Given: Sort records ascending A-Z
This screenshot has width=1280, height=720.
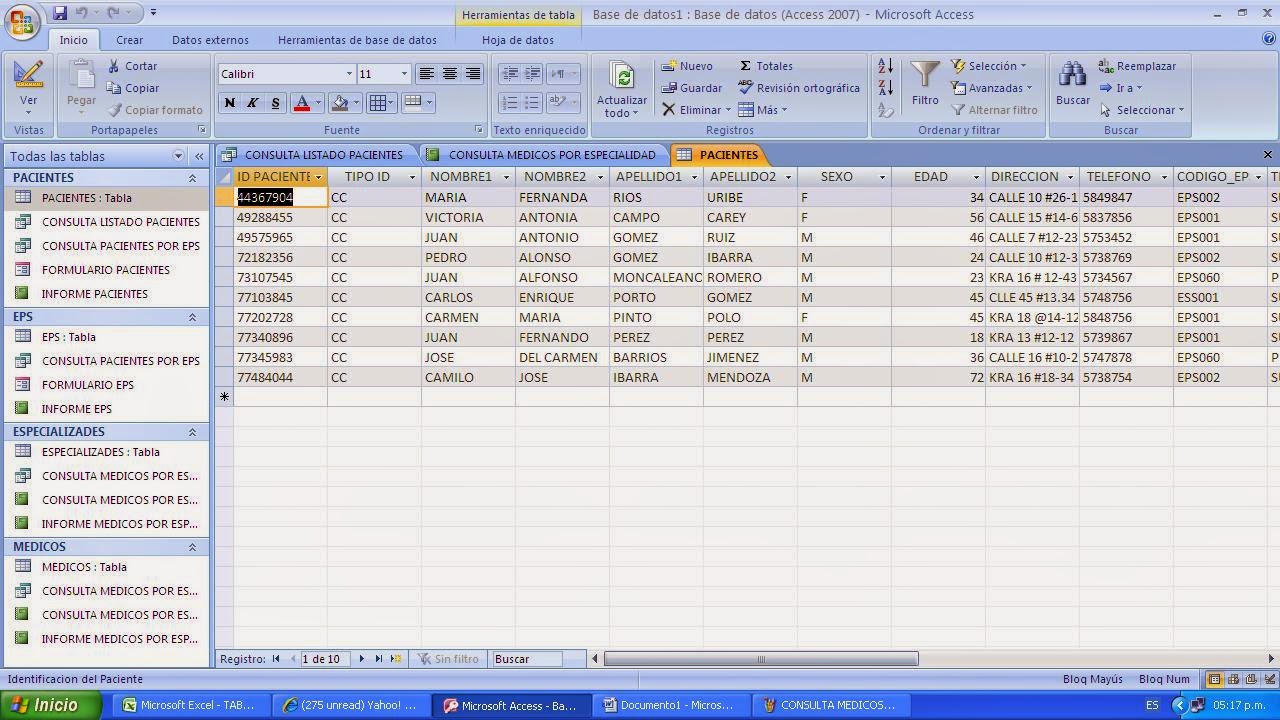Looking at the screenshot, I should 884,64.
